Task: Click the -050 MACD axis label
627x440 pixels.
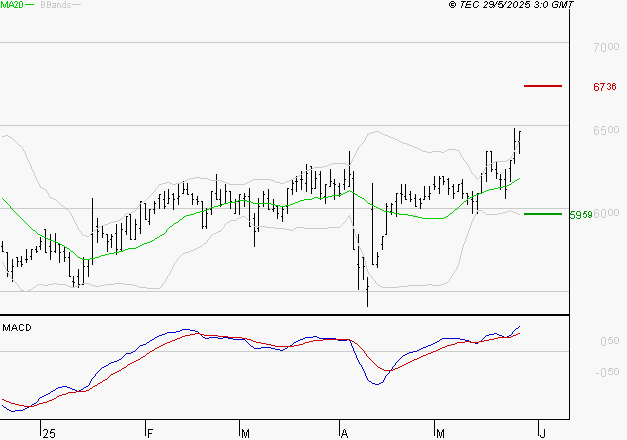Action: [x=607, y=372]
